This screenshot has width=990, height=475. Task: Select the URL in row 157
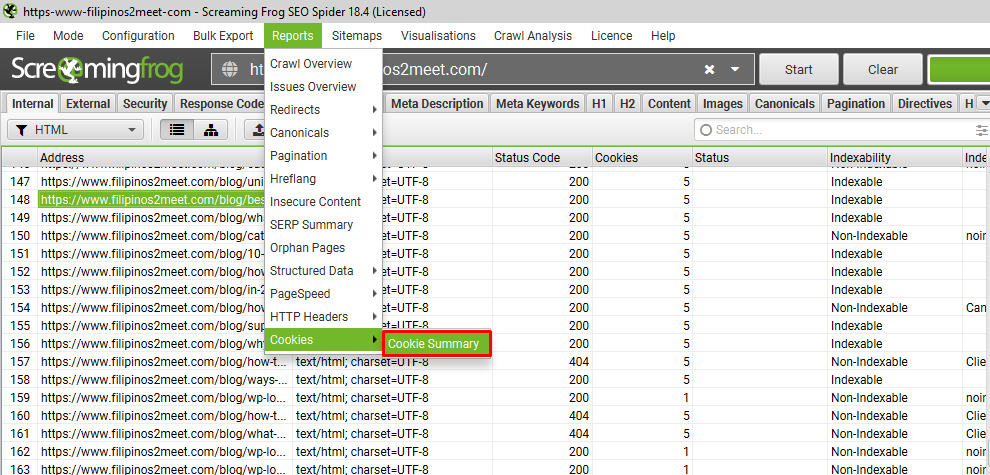pyautogui.click(x=164, y=362)
